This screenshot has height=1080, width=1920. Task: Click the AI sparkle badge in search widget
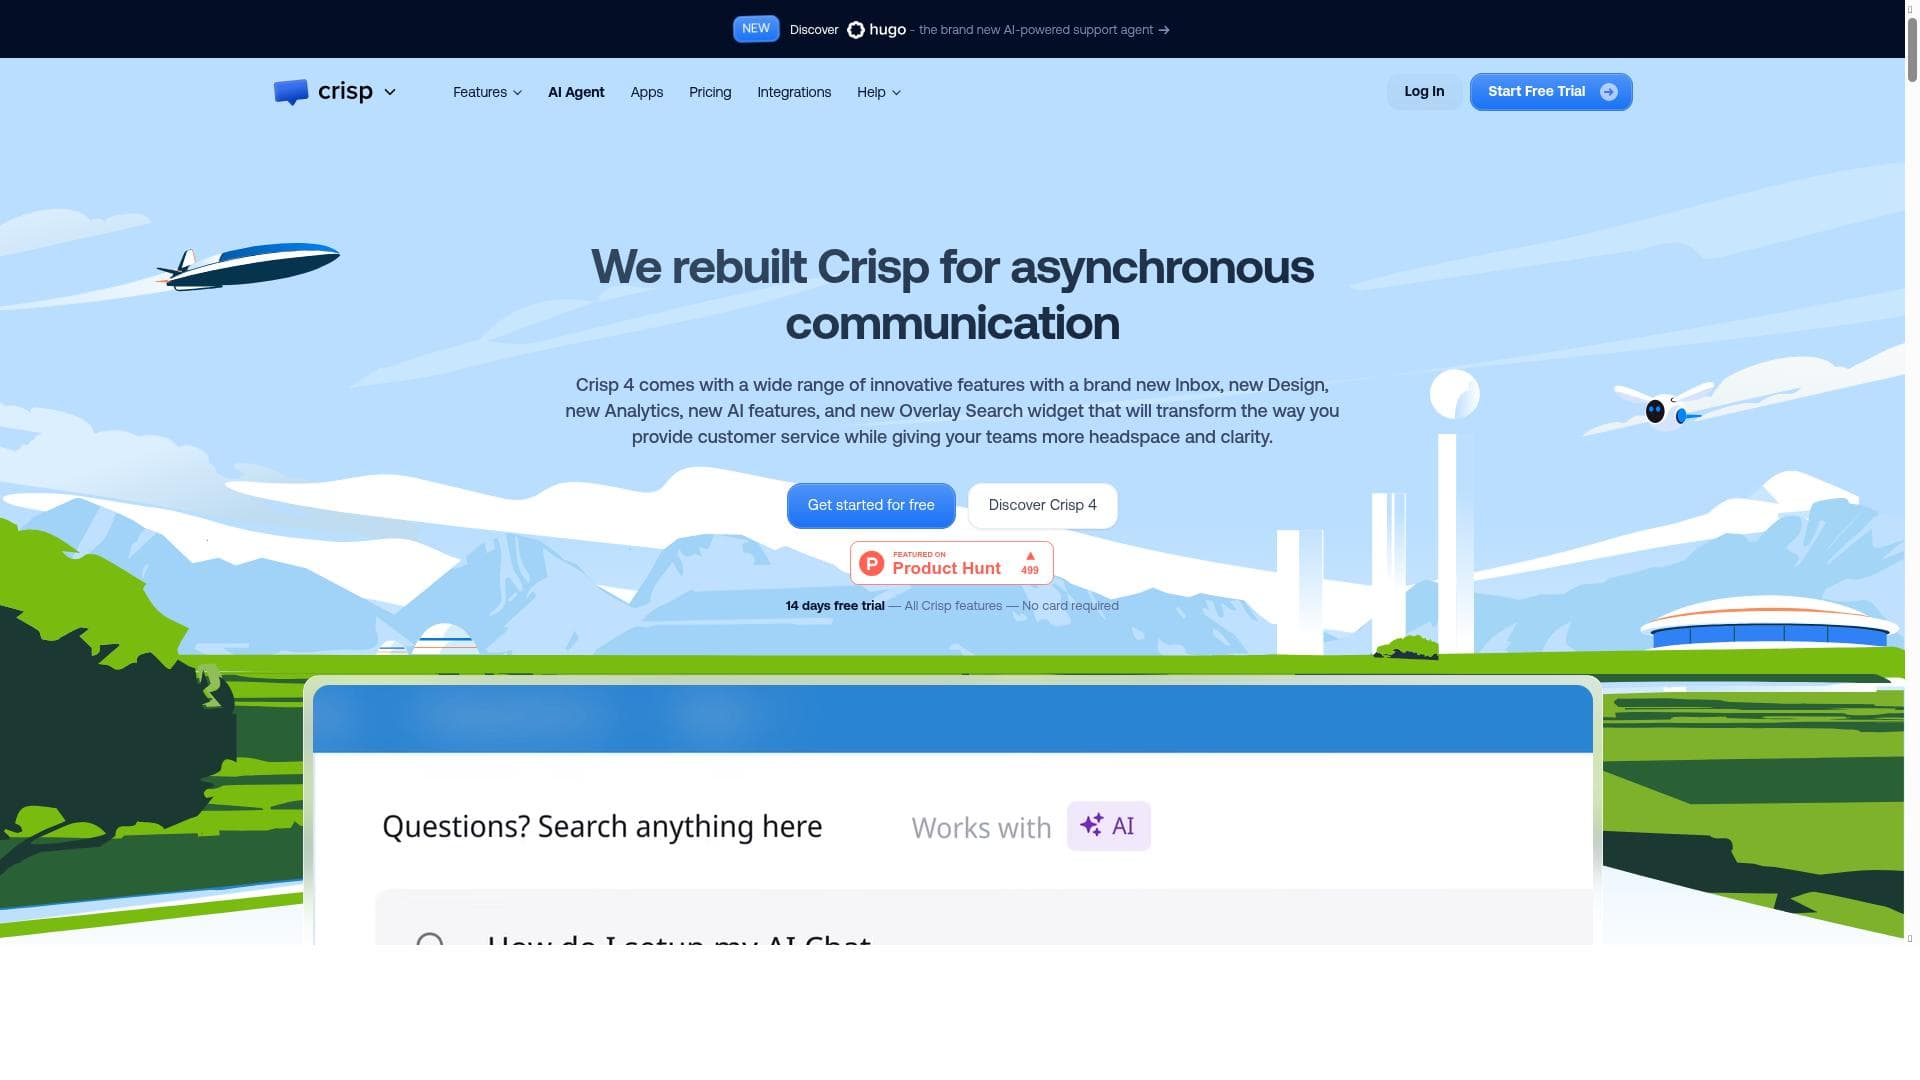pyautogui.click(x=1108, y=827)
